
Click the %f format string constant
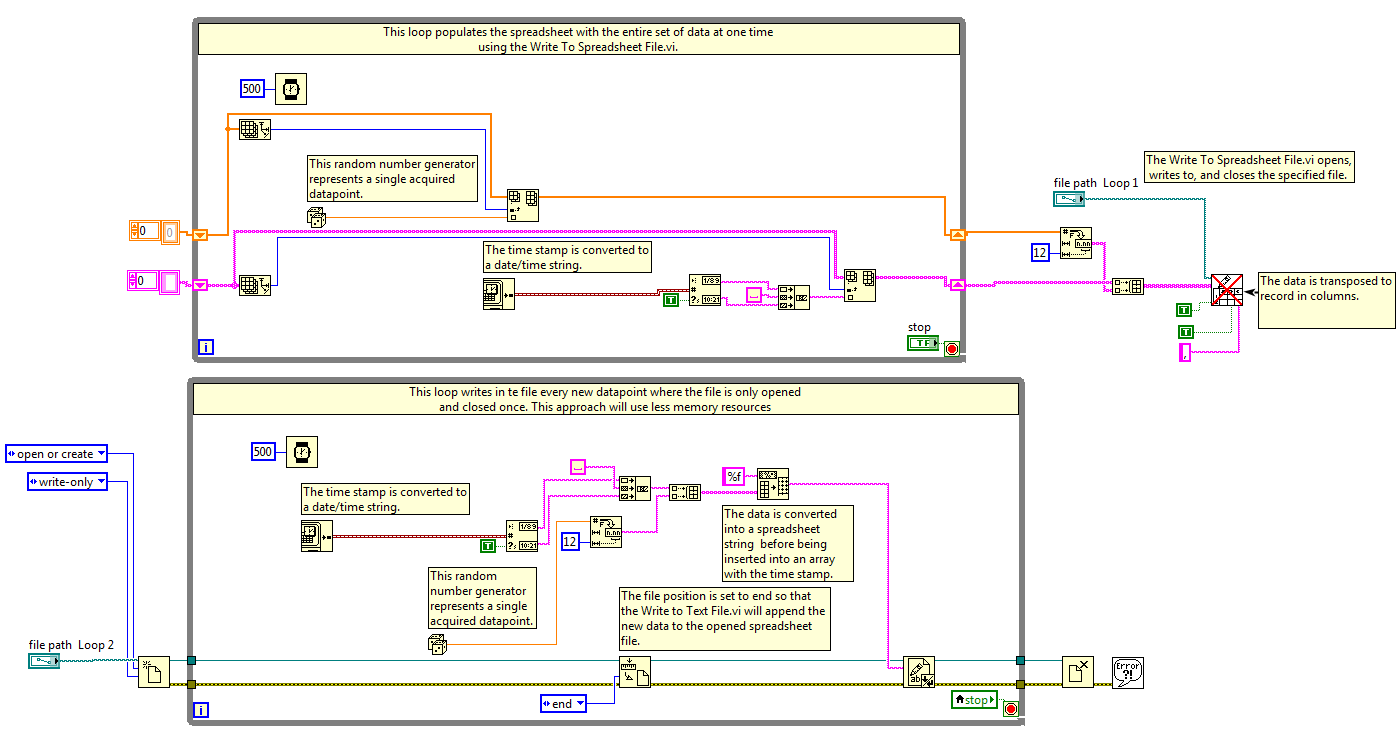[x=734, y=477]
